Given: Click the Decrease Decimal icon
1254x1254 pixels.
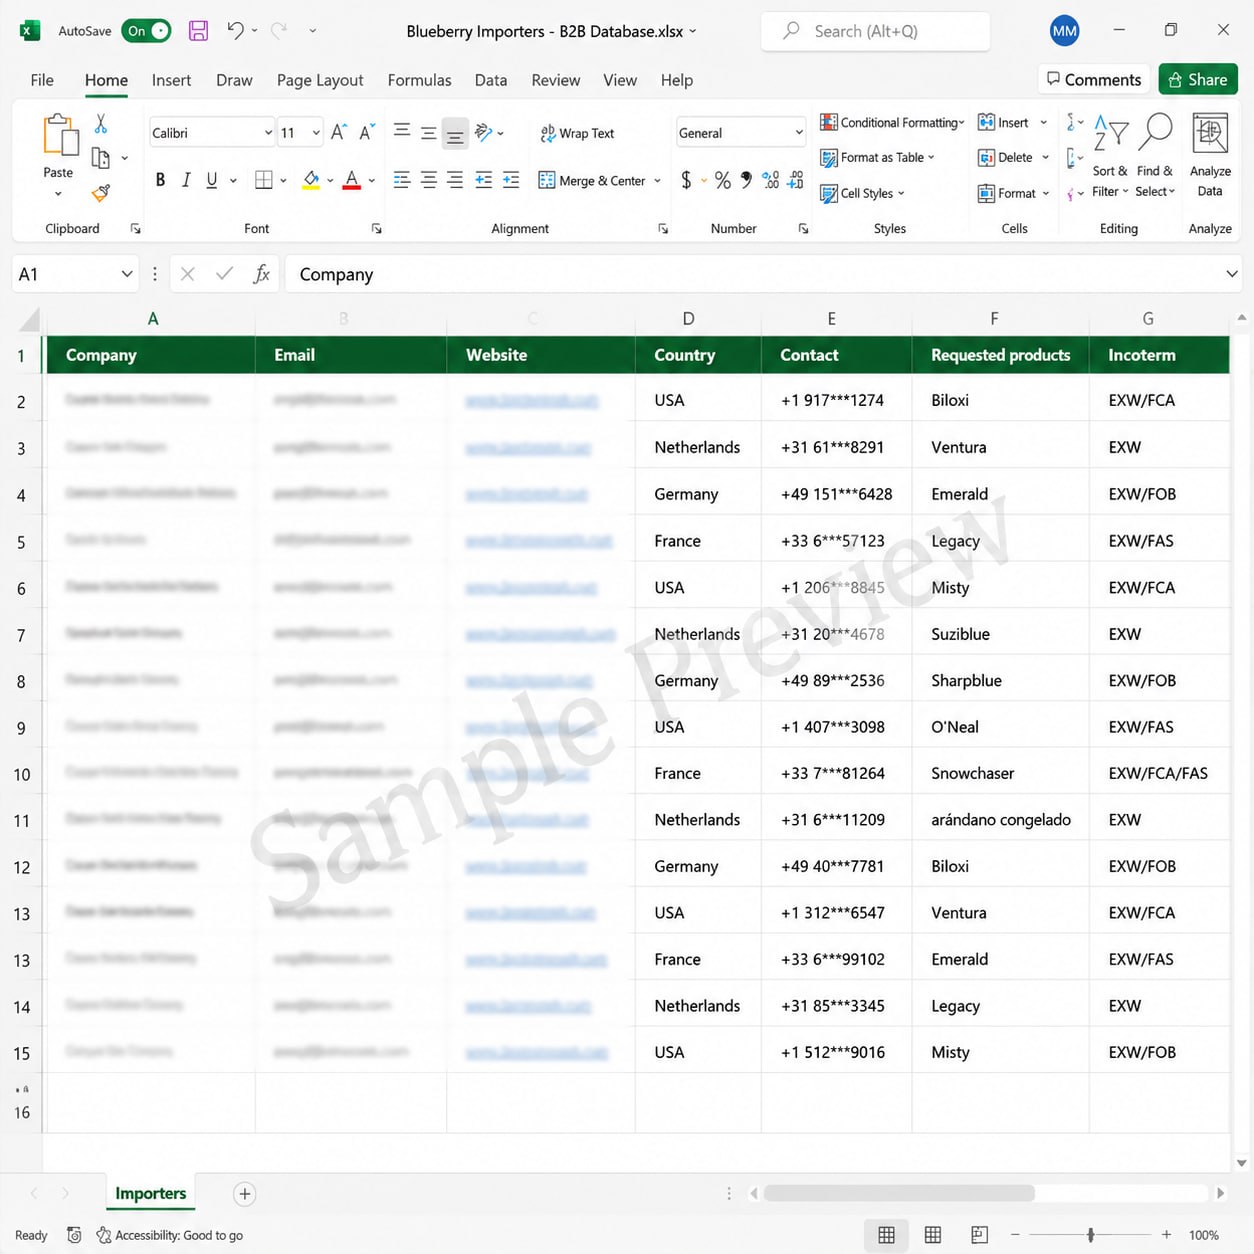Looking at the screenshot, I should coord(796,180).
